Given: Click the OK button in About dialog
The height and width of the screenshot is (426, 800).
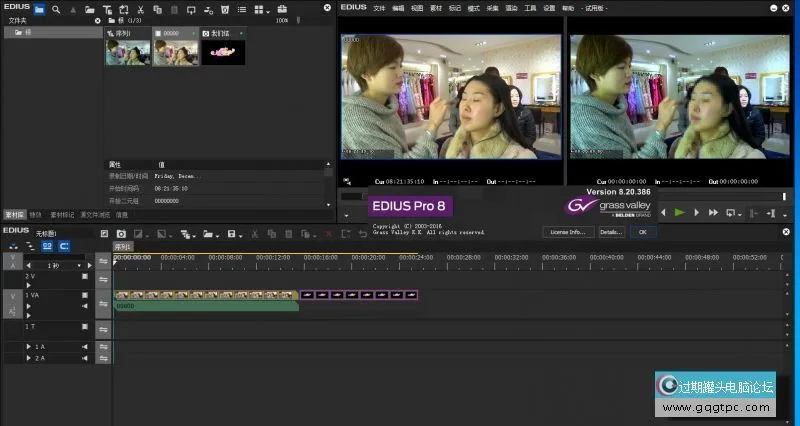Looking at the screenshot, I should (642, 231).
